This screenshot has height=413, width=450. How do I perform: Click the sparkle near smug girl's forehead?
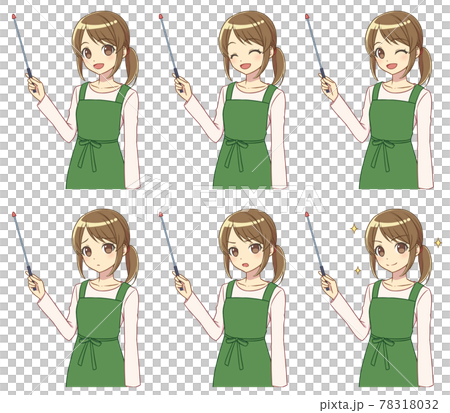(x=354, y=229)
